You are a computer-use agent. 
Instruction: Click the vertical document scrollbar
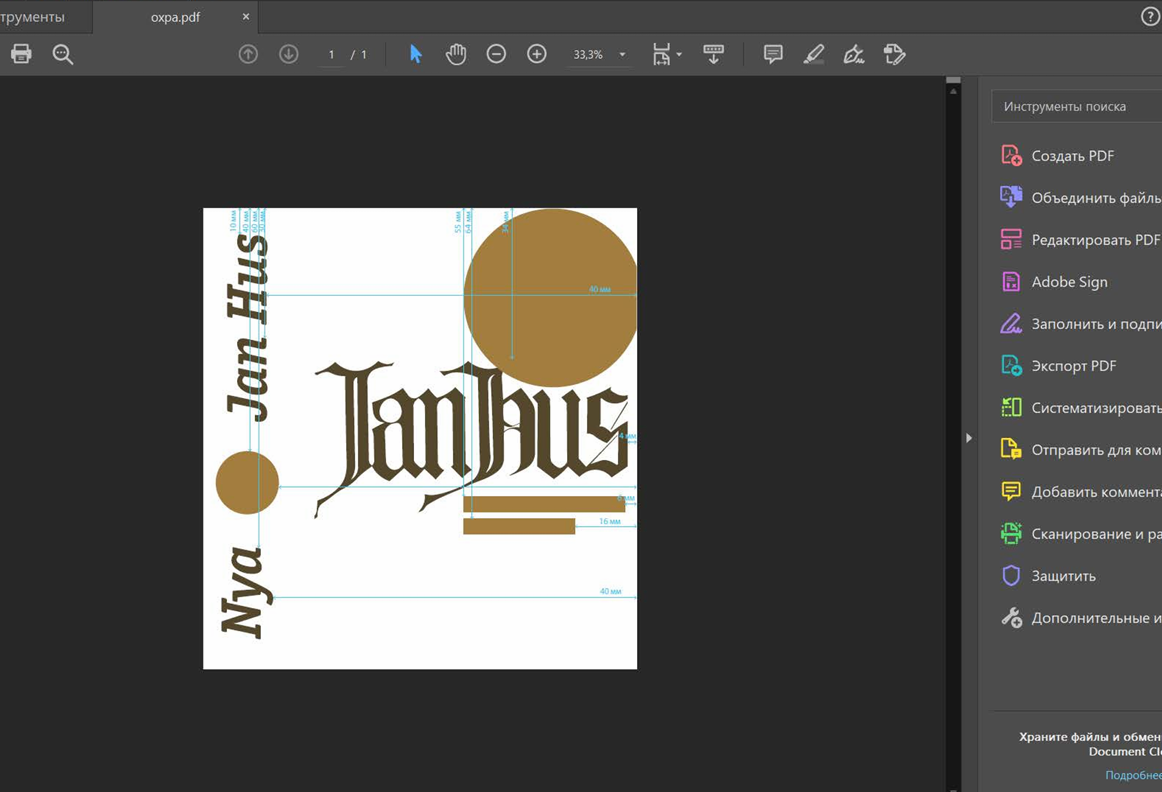[x=954, y=433]
